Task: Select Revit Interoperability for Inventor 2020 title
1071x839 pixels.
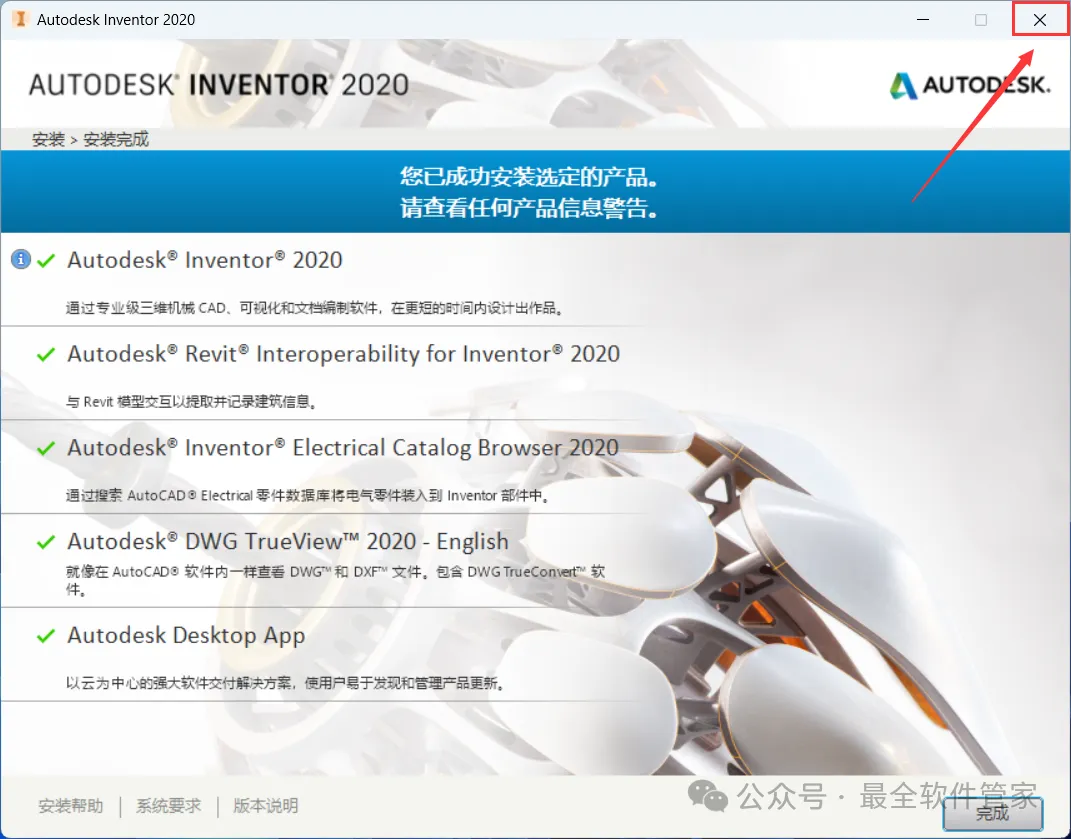Action: coord(344,354)
